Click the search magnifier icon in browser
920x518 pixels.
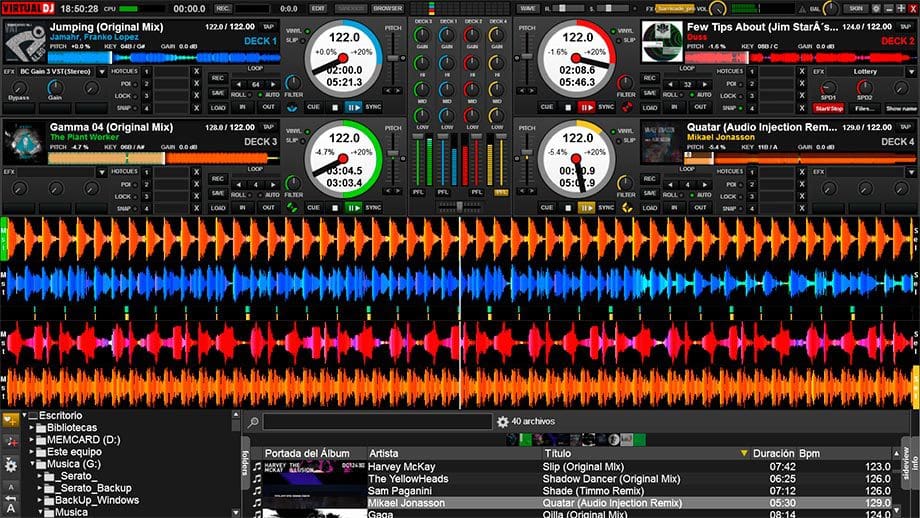[253, 422]
